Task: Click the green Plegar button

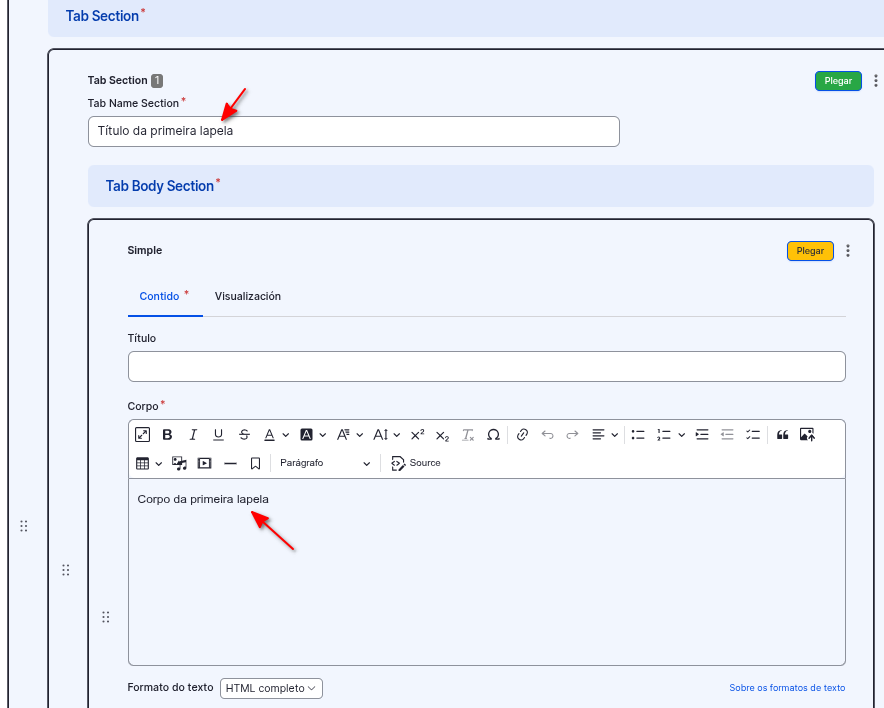Action: click(838, 81)
